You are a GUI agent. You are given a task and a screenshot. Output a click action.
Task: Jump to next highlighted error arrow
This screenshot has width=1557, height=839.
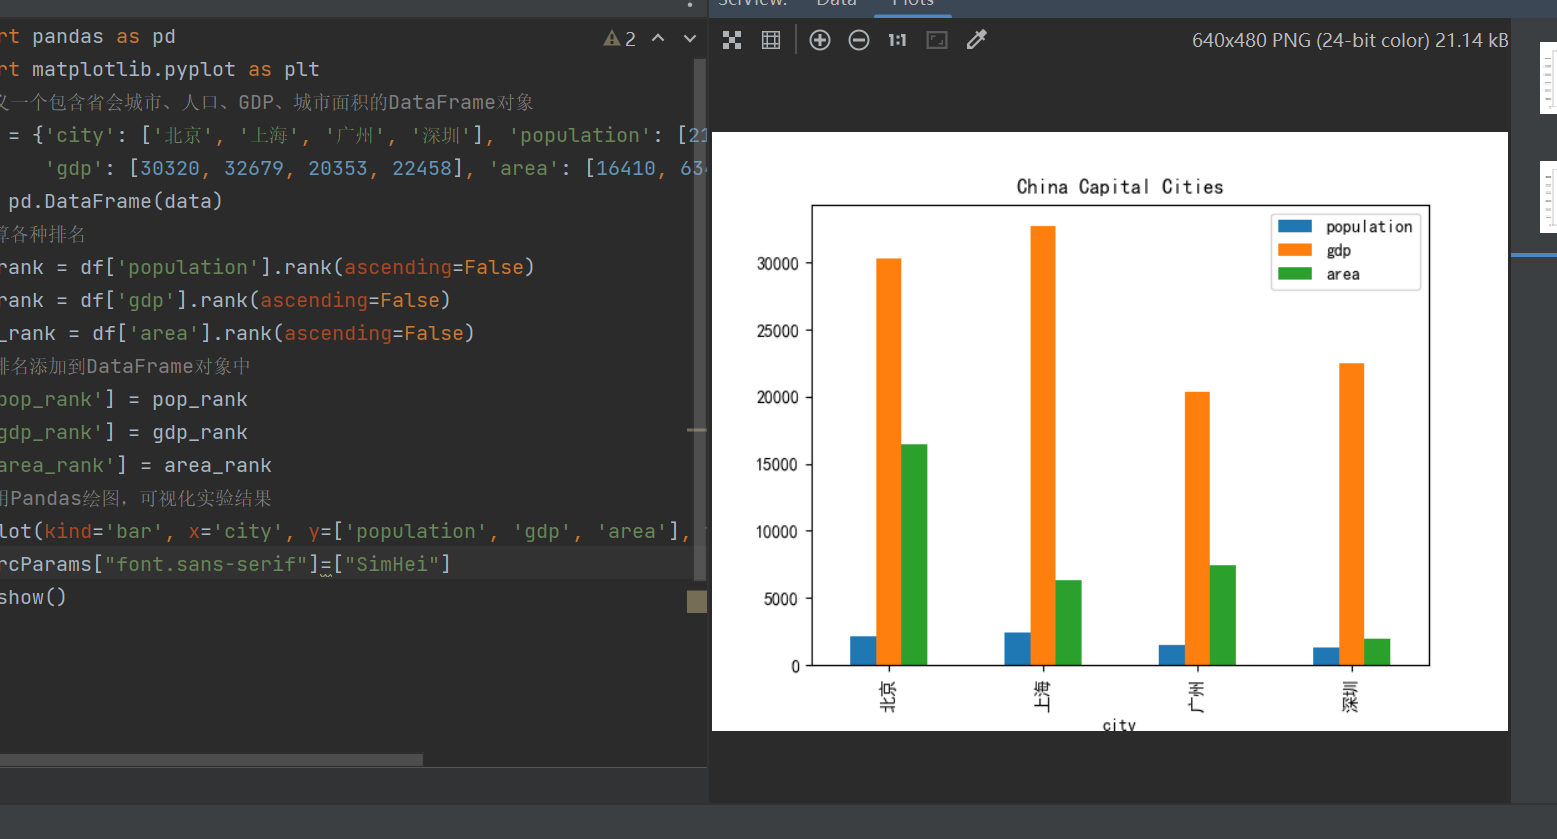pyautogui.click(x=690, y=39)
